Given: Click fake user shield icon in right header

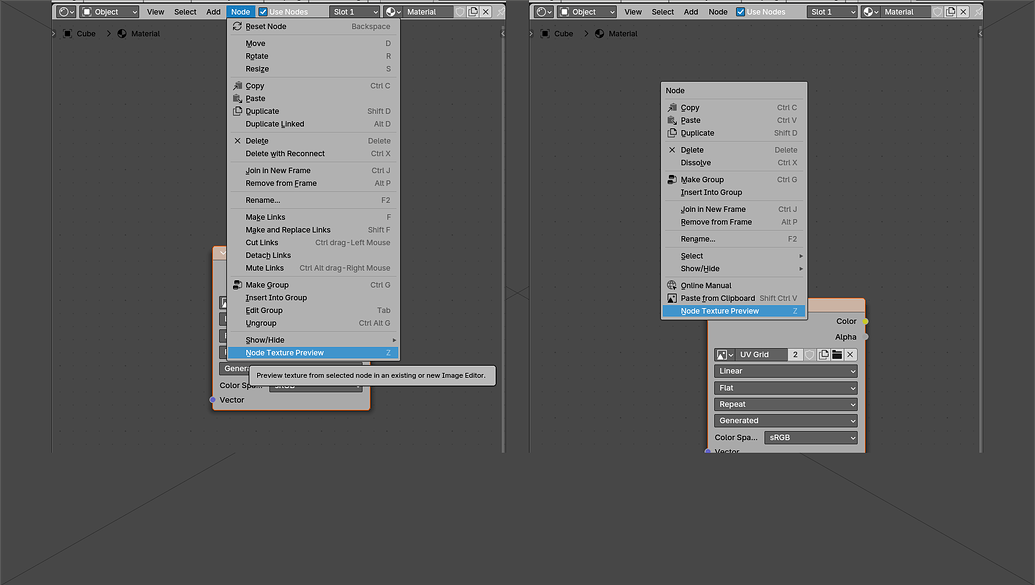Looking at the screenshot, I should [x=937, y=12].
